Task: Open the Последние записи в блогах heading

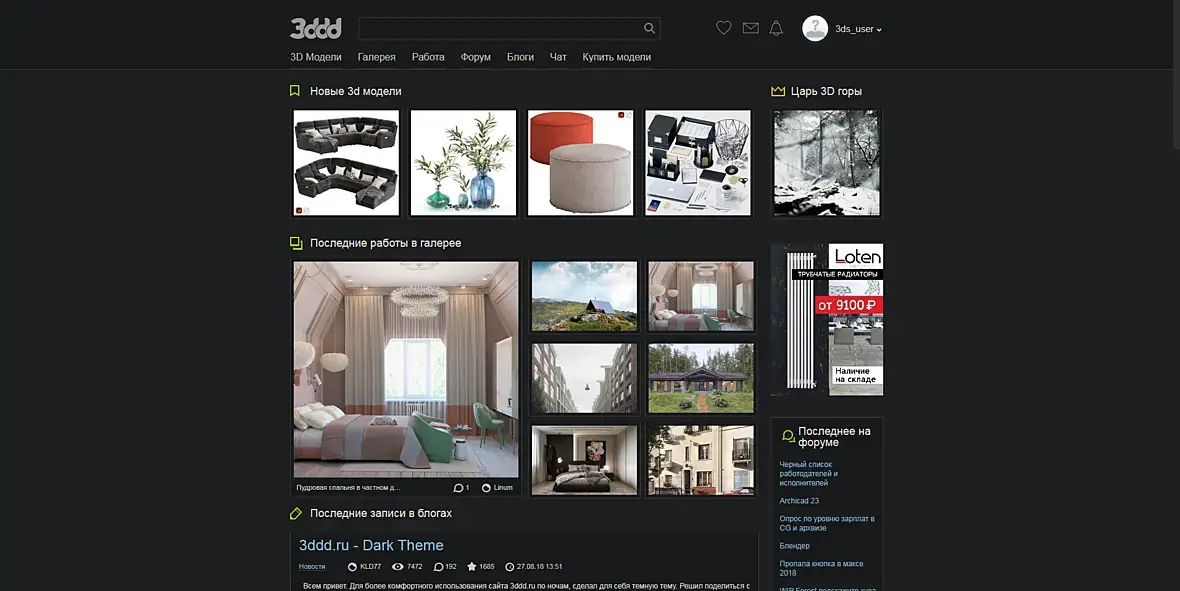Action: click(x=382, y=513)
